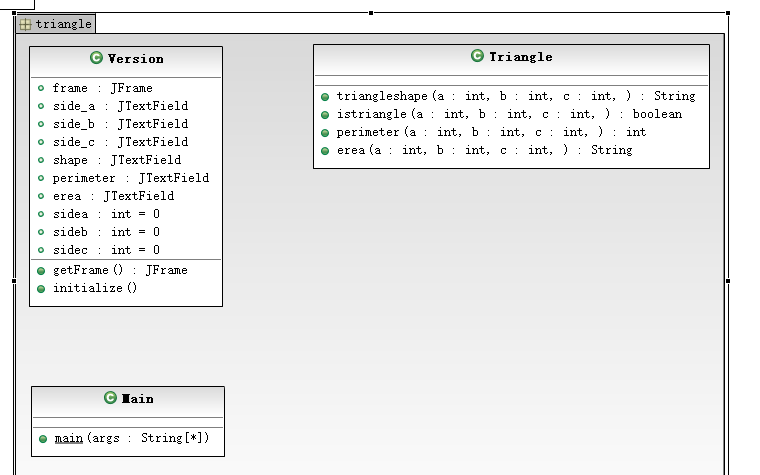Select the side_a : JTextField attribute
This screenshot has width=760, height=475.
(x=120, y=106)
